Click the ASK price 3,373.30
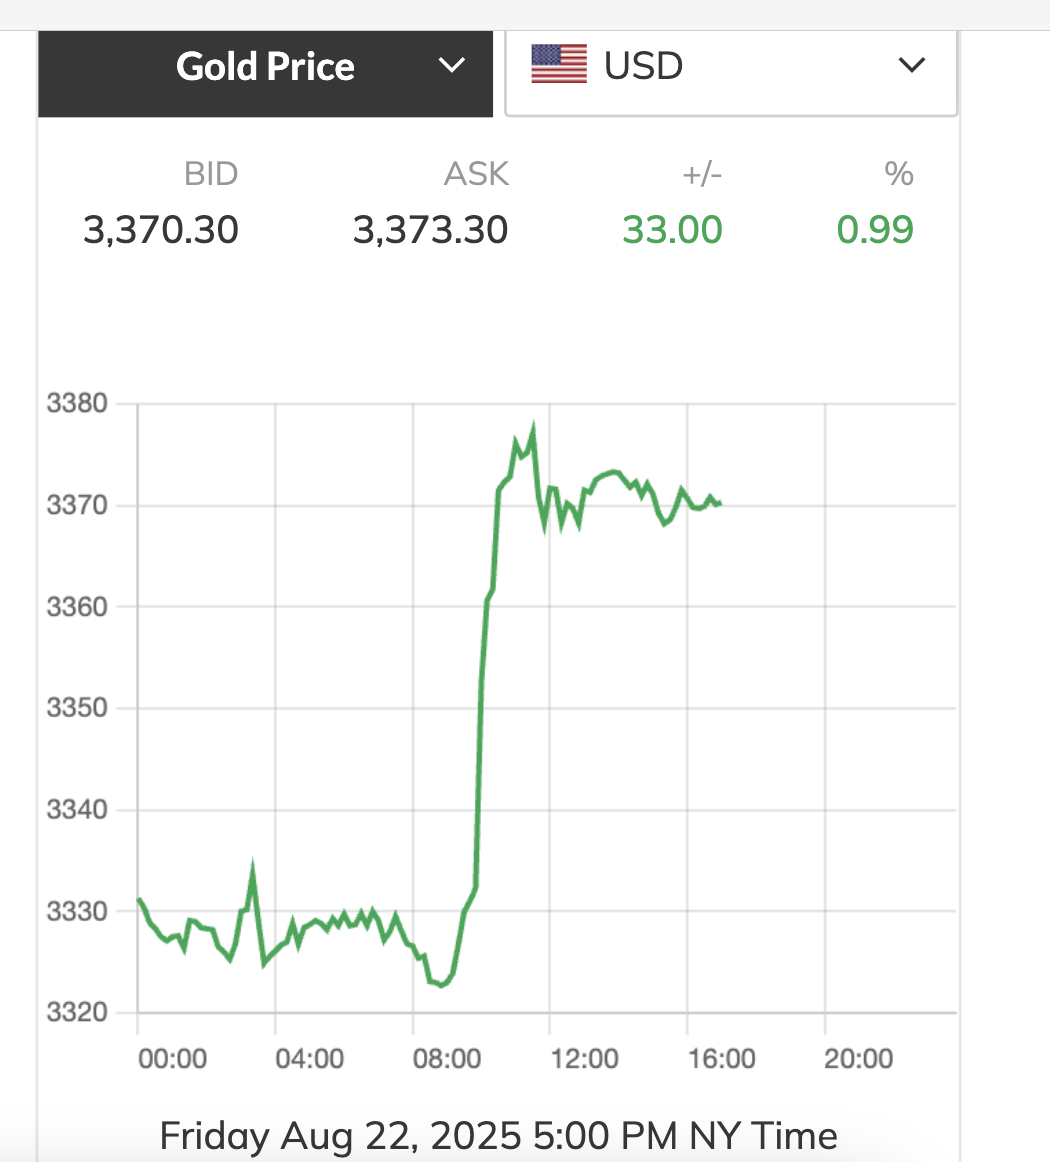Screen dimensions: 1050x1162 click(x=430, y=230)
